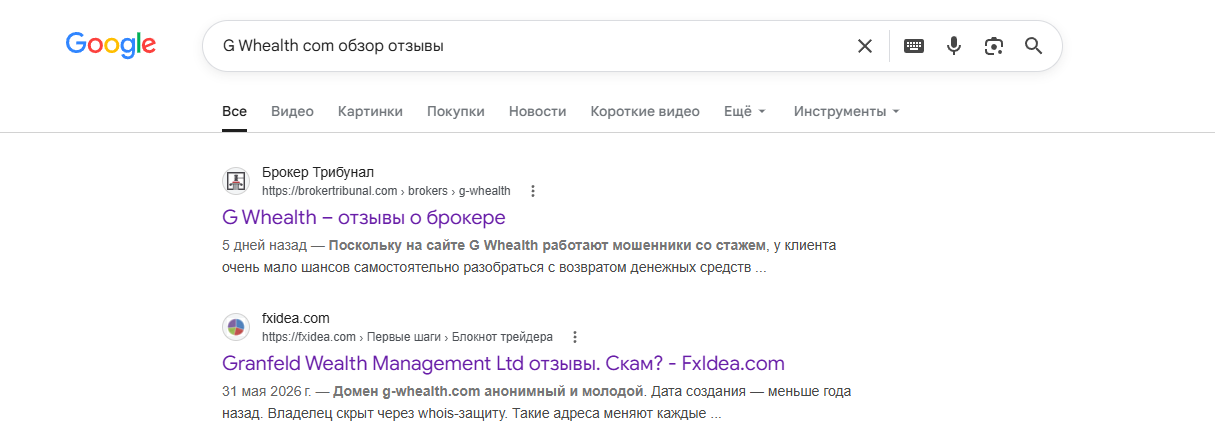Open search by image camera icon
The height and width of the screenshot is (434, 1215).
click(993, 46)
